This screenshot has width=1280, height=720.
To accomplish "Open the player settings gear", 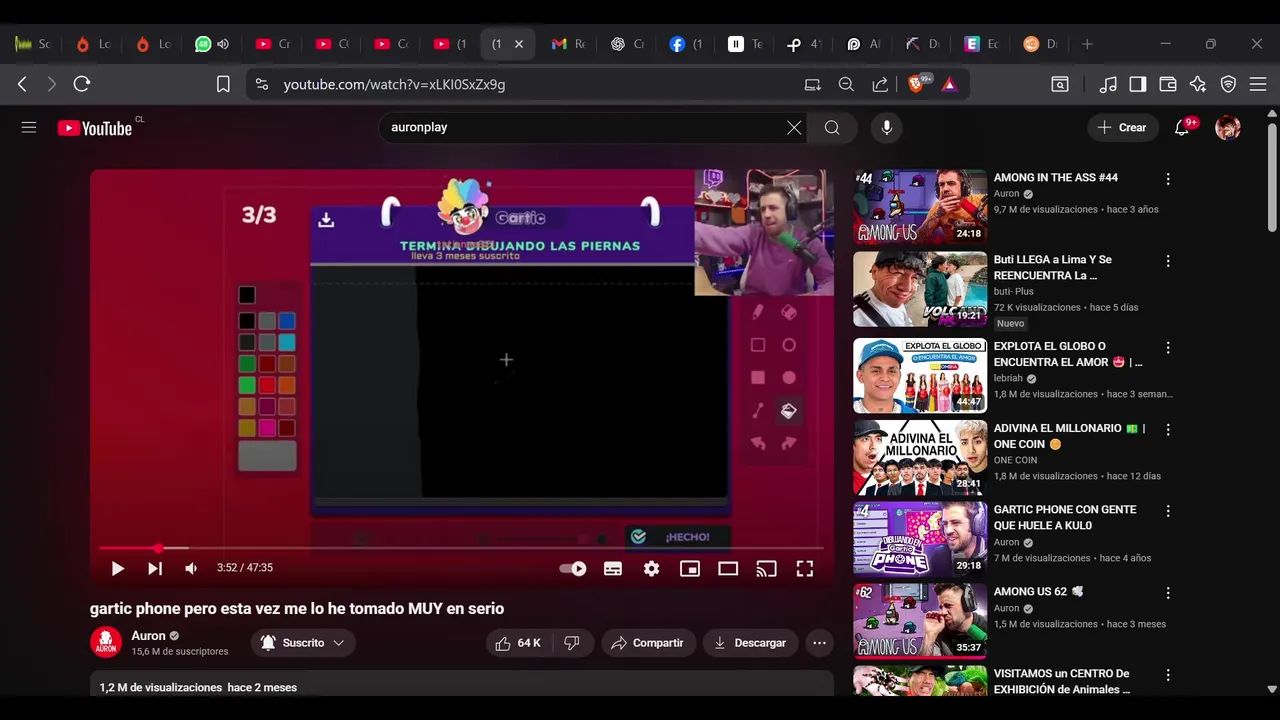I will pos(652,568).
